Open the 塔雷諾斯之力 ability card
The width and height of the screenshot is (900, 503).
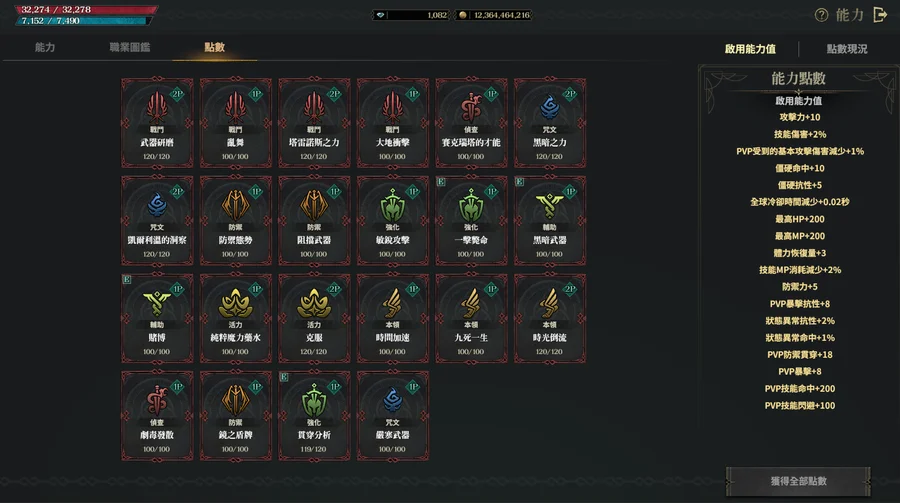click(x=314, y=123)
